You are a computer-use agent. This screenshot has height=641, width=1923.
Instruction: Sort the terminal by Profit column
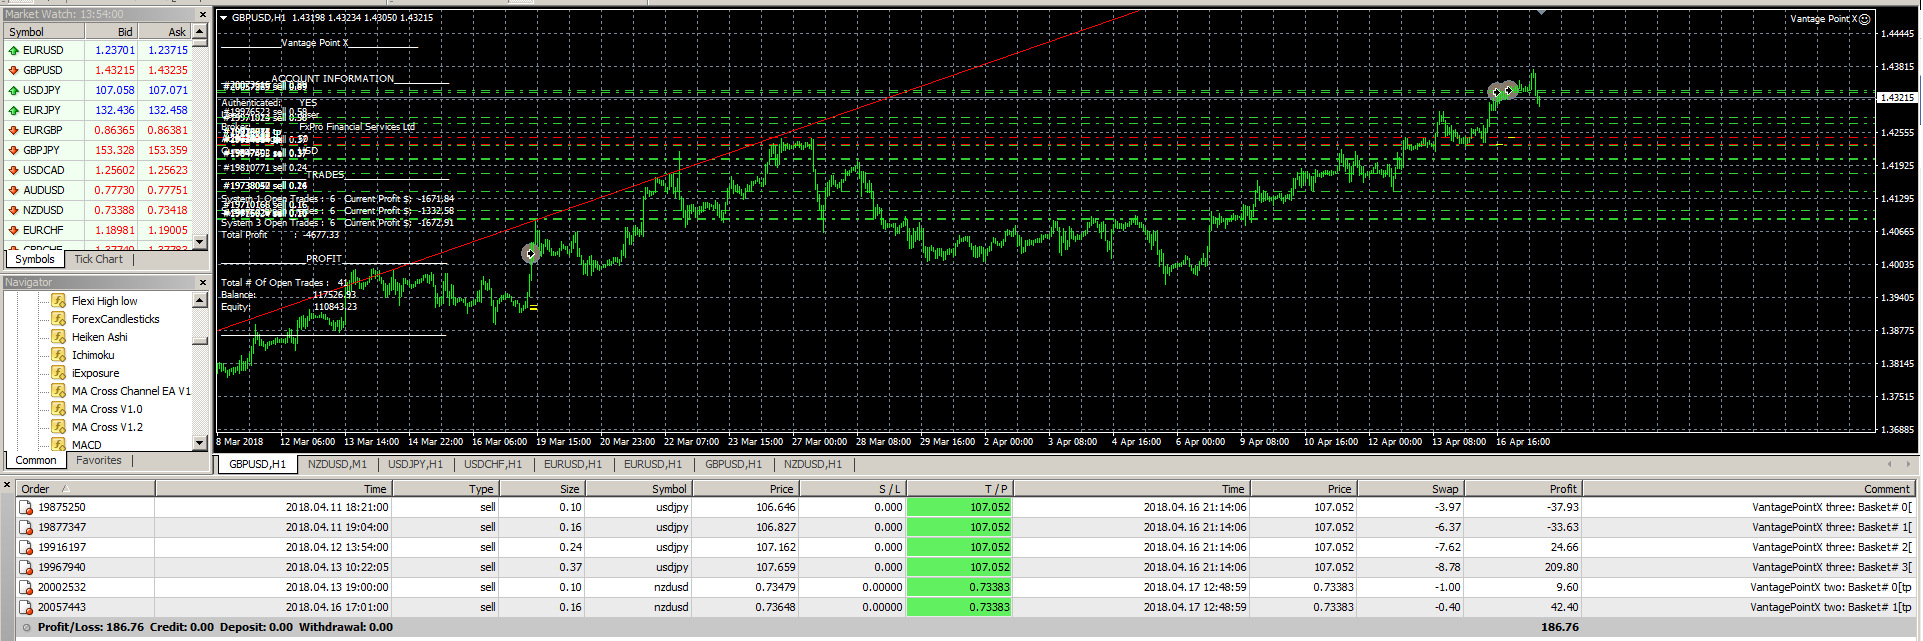pos(1562,489)
